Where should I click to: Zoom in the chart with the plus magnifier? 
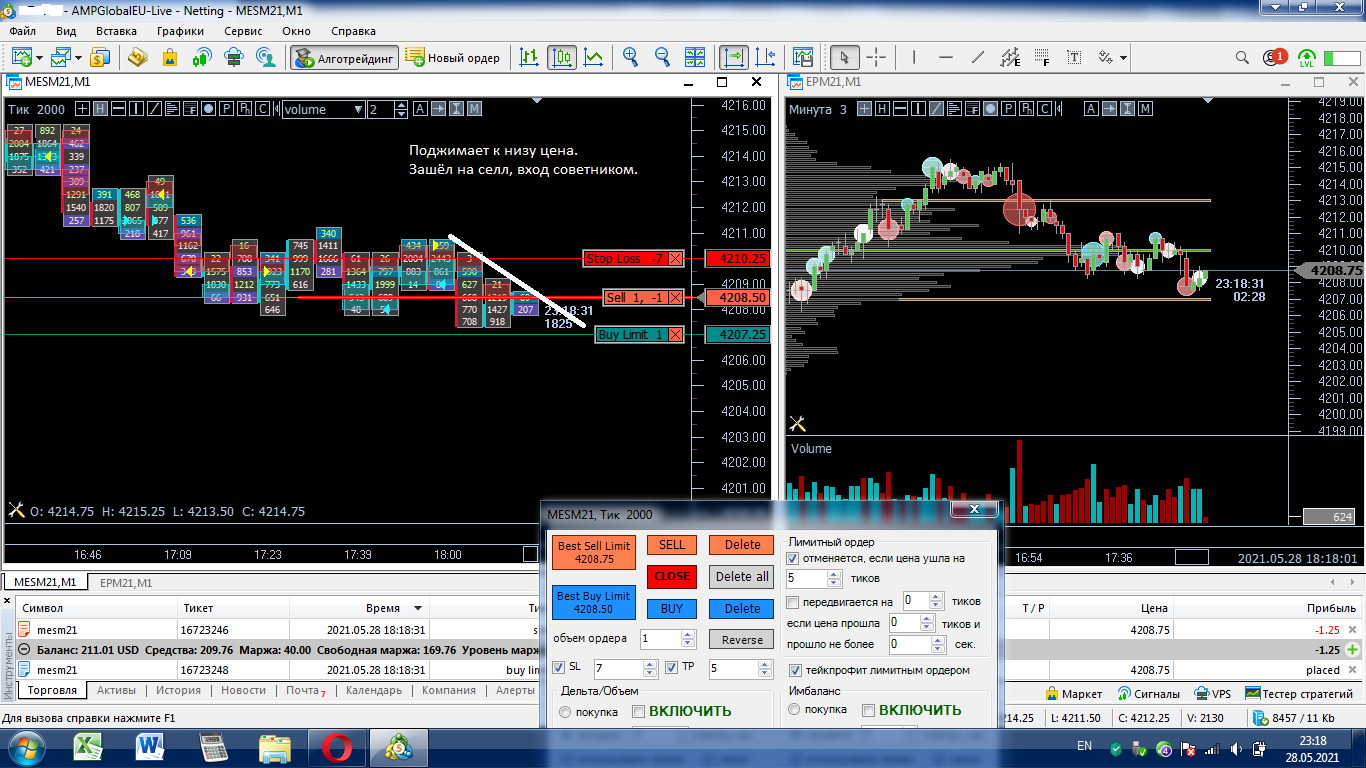631,57
